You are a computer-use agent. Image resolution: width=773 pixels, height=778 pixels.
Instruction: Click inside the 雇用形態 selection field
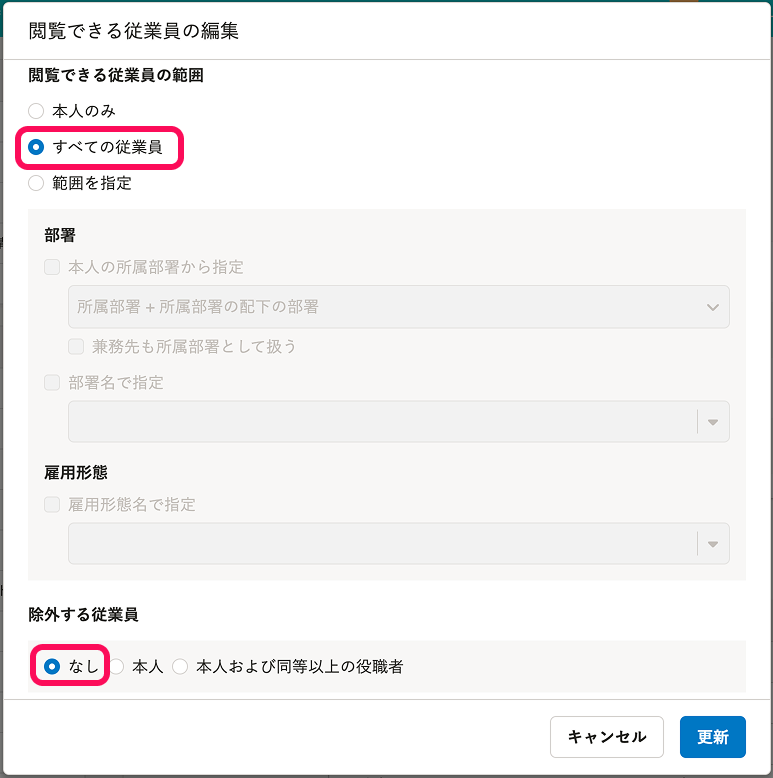[x=380, y=544]
